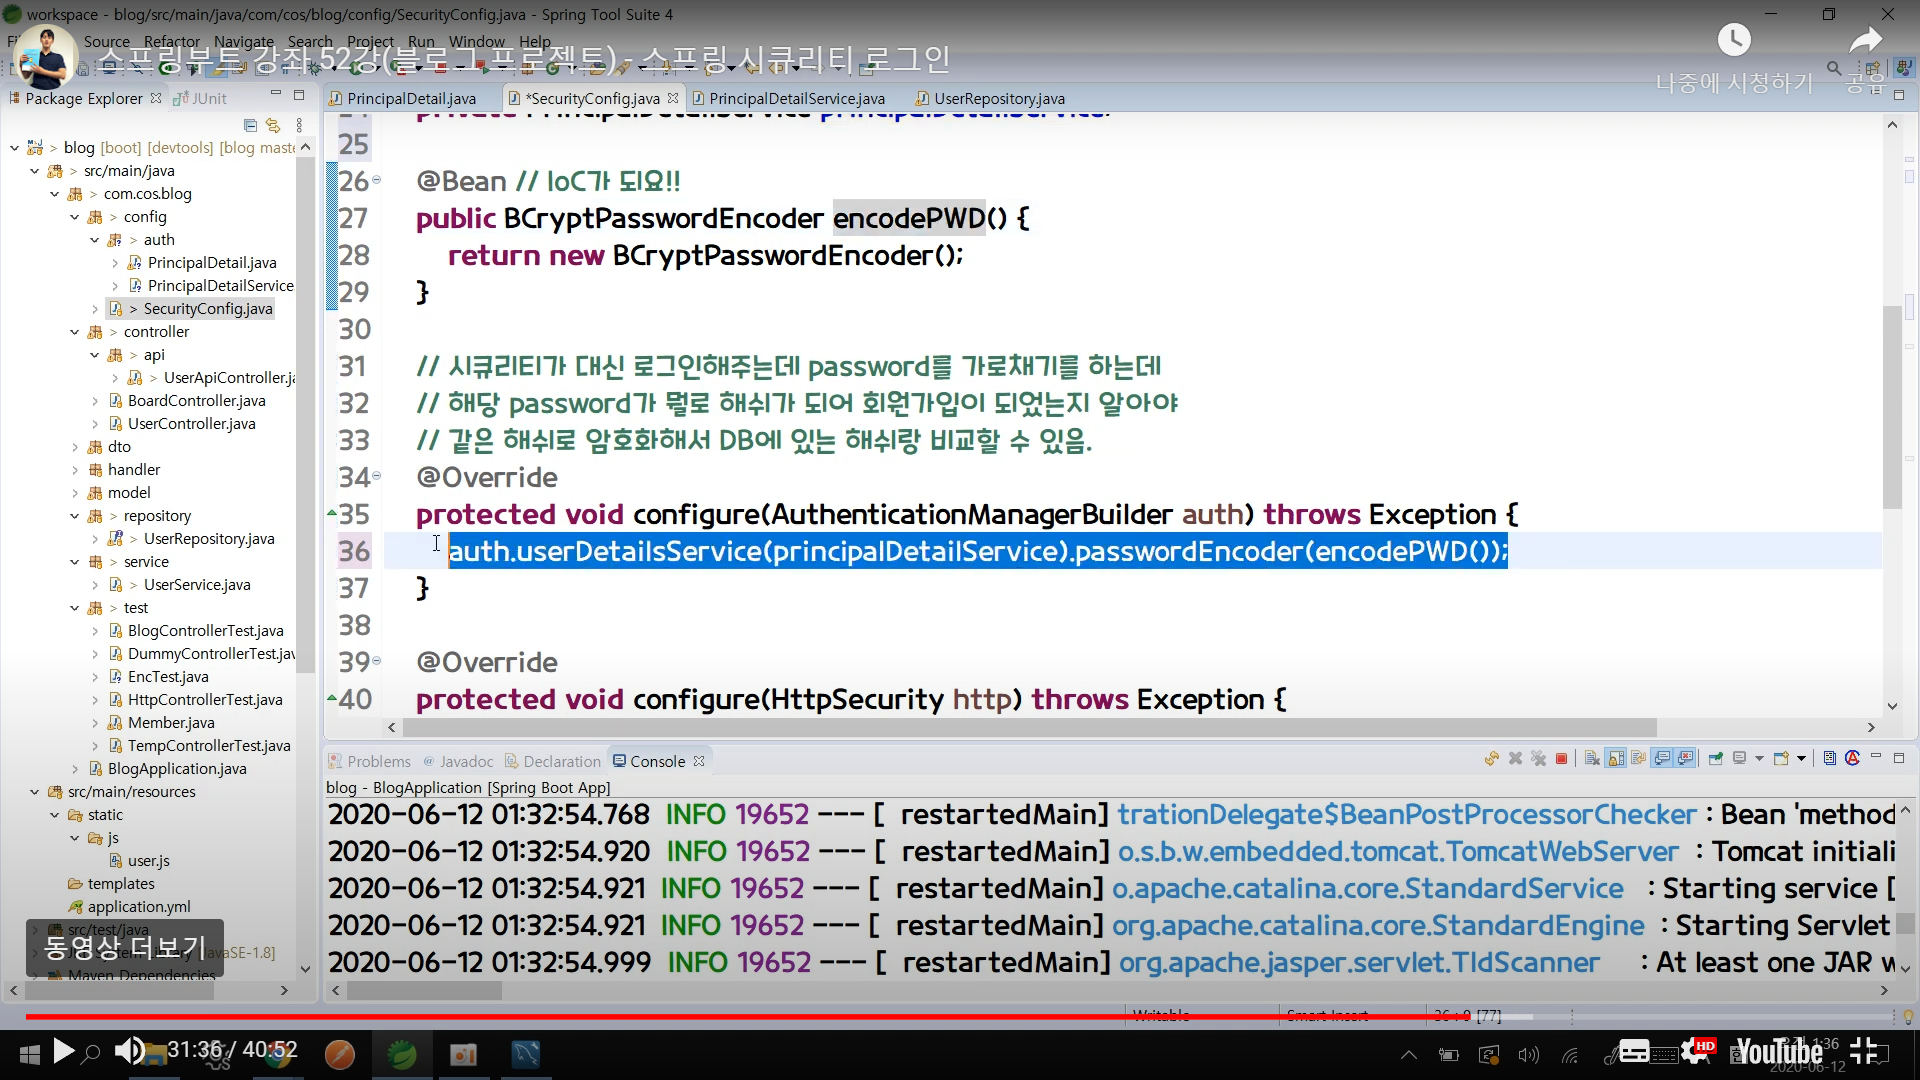This screenshot has height=1080, width=1920.
Task: Toggle Word Wrap in Console toolbar
Action: (1638, 759)
